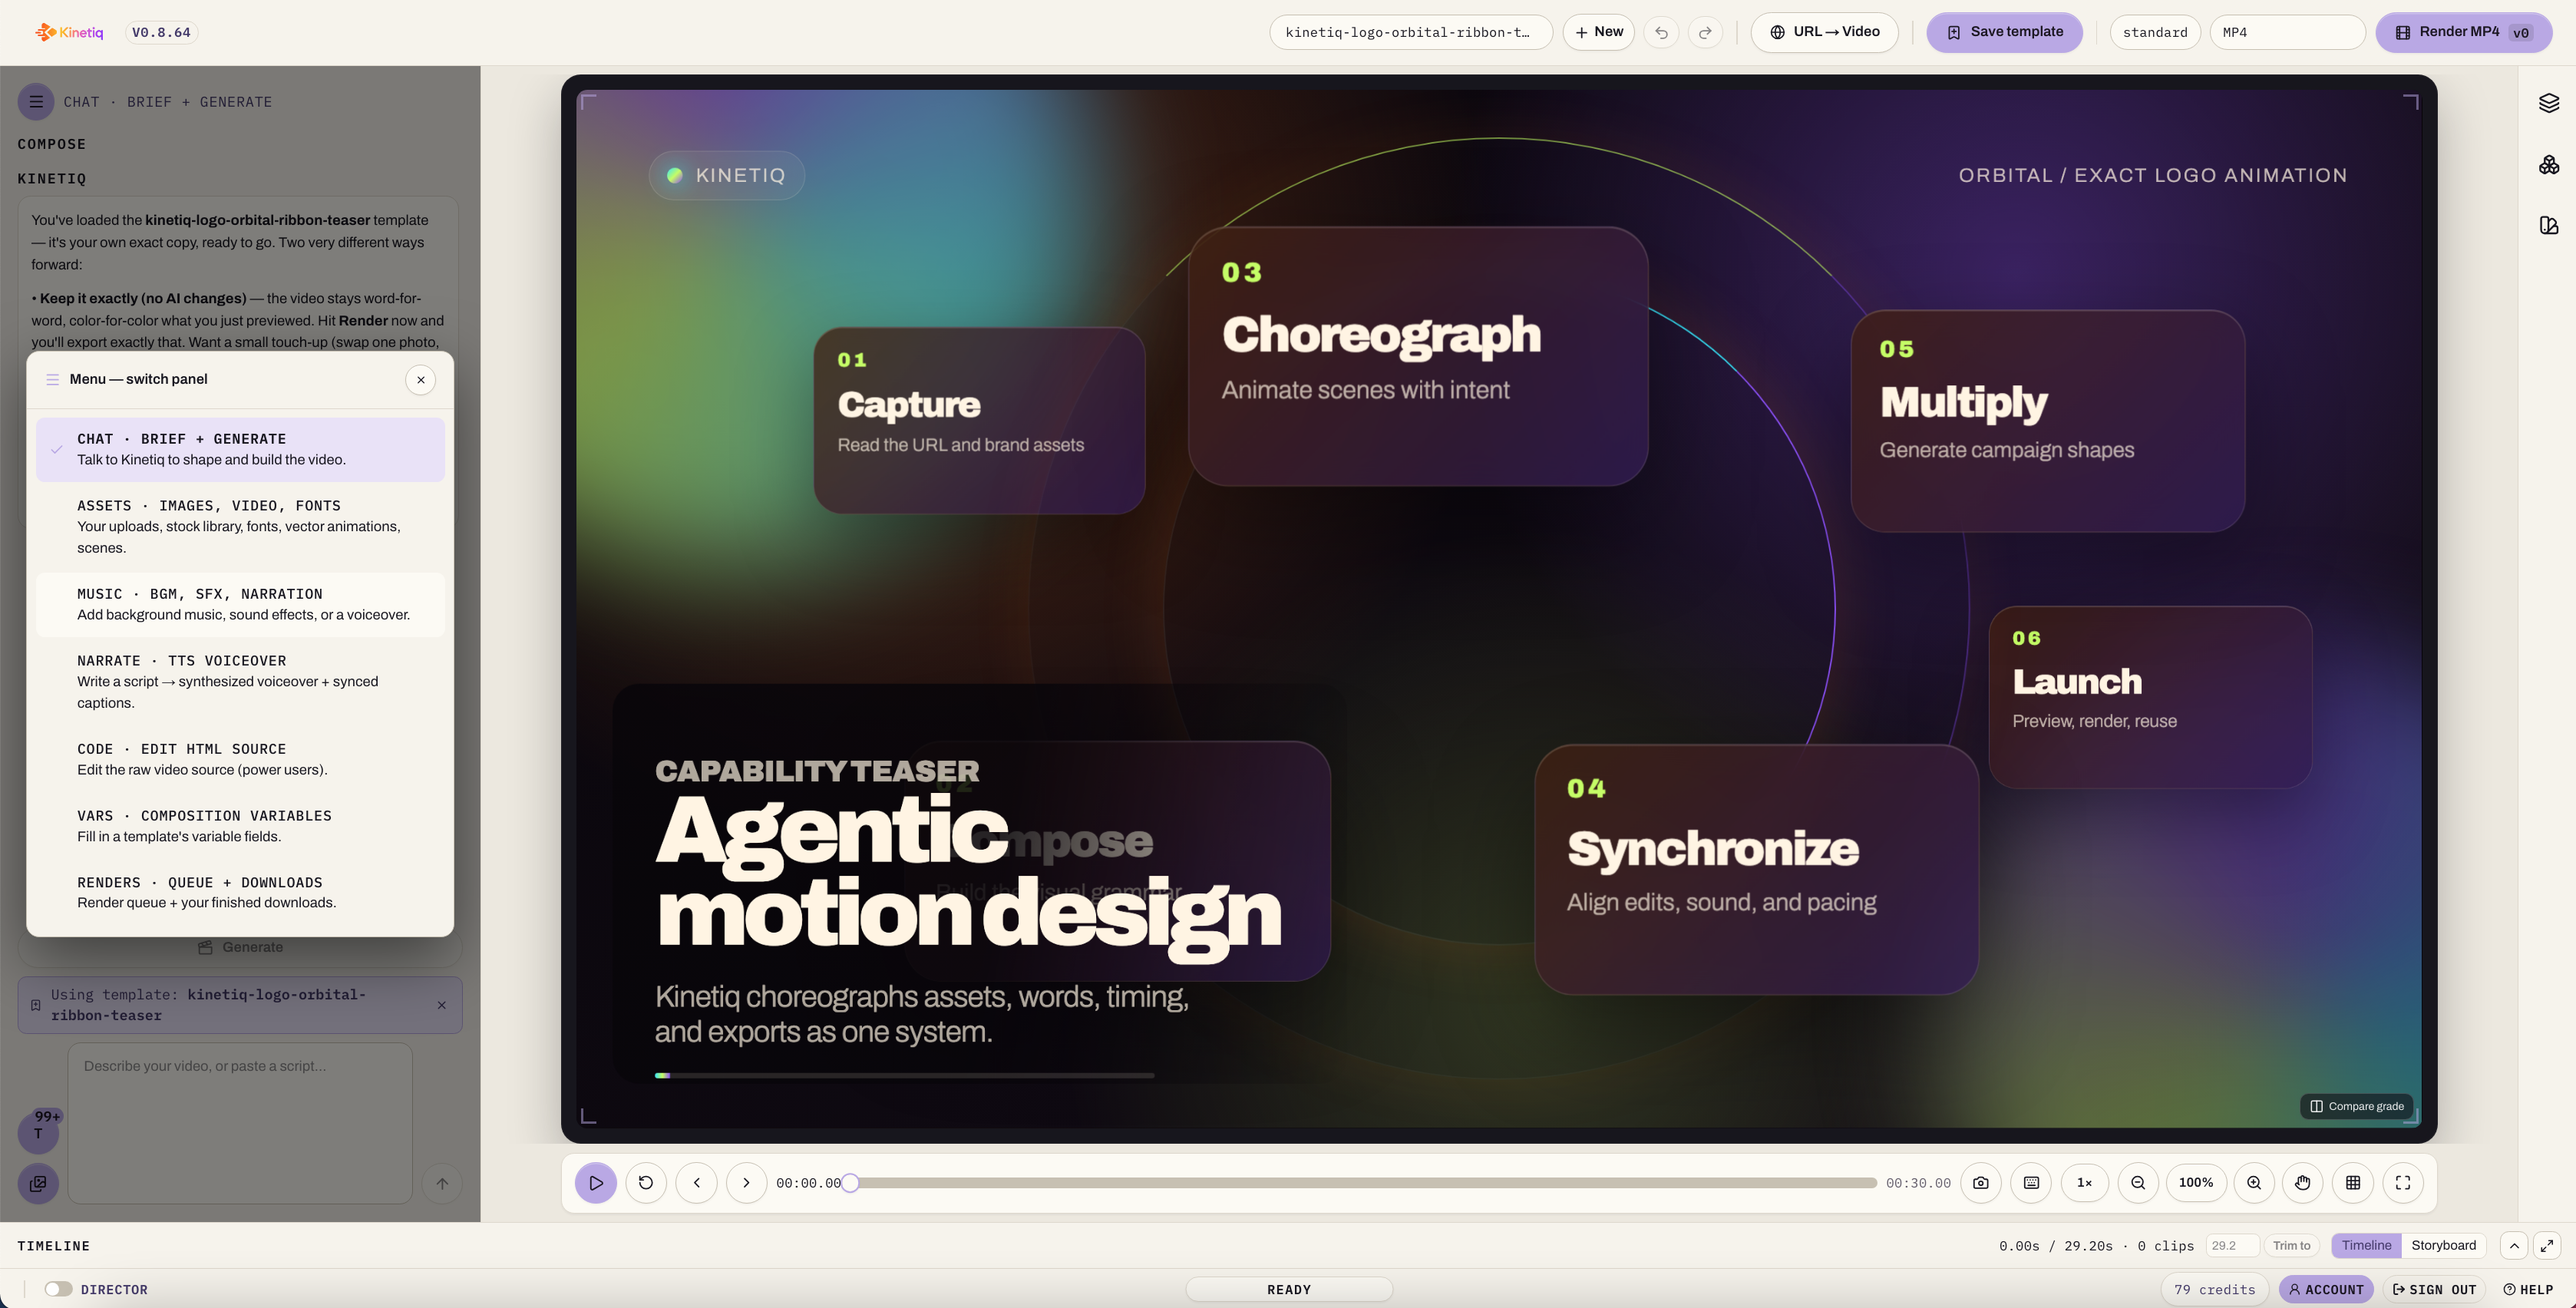The height and width of the screenshot is (1308, 2576).
Task: Expand the timeline with the diagonal arrows button
Action: 2547,1246
